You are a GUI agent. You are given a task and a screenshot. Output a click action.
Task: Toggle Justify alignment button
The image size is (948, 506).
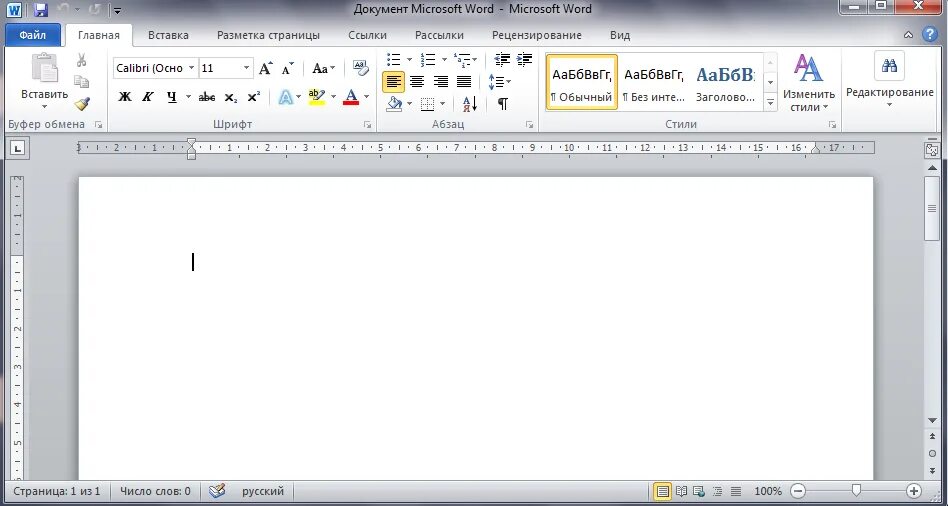click(464, 81)
